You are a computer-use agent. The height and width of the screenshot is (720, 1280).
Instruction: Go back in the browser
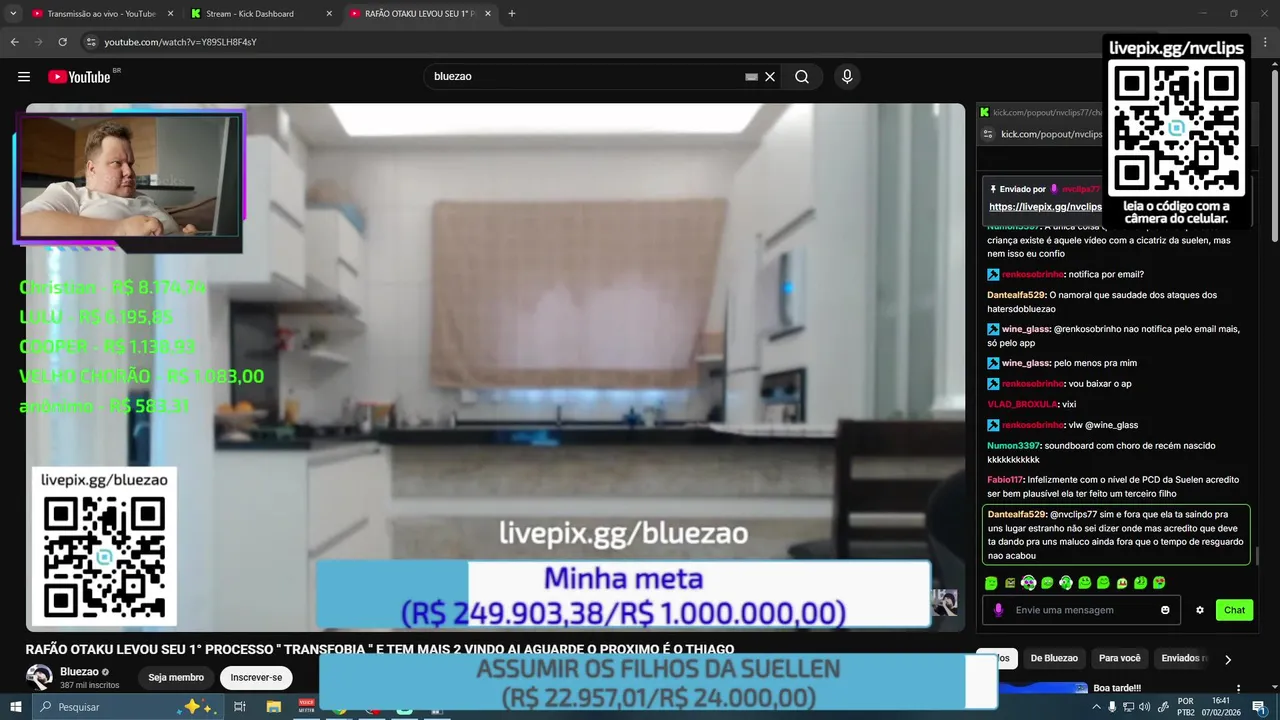pyautogui.click(x=14, y=42)
